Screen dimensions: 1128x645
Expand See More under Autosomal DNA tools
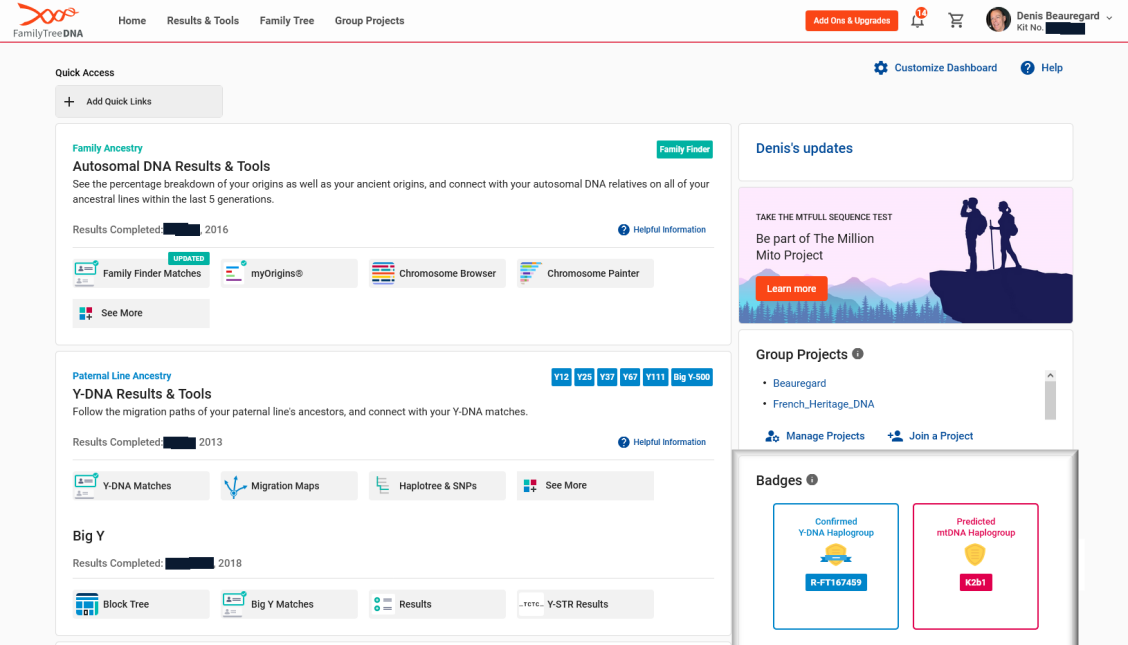[141, 313]
